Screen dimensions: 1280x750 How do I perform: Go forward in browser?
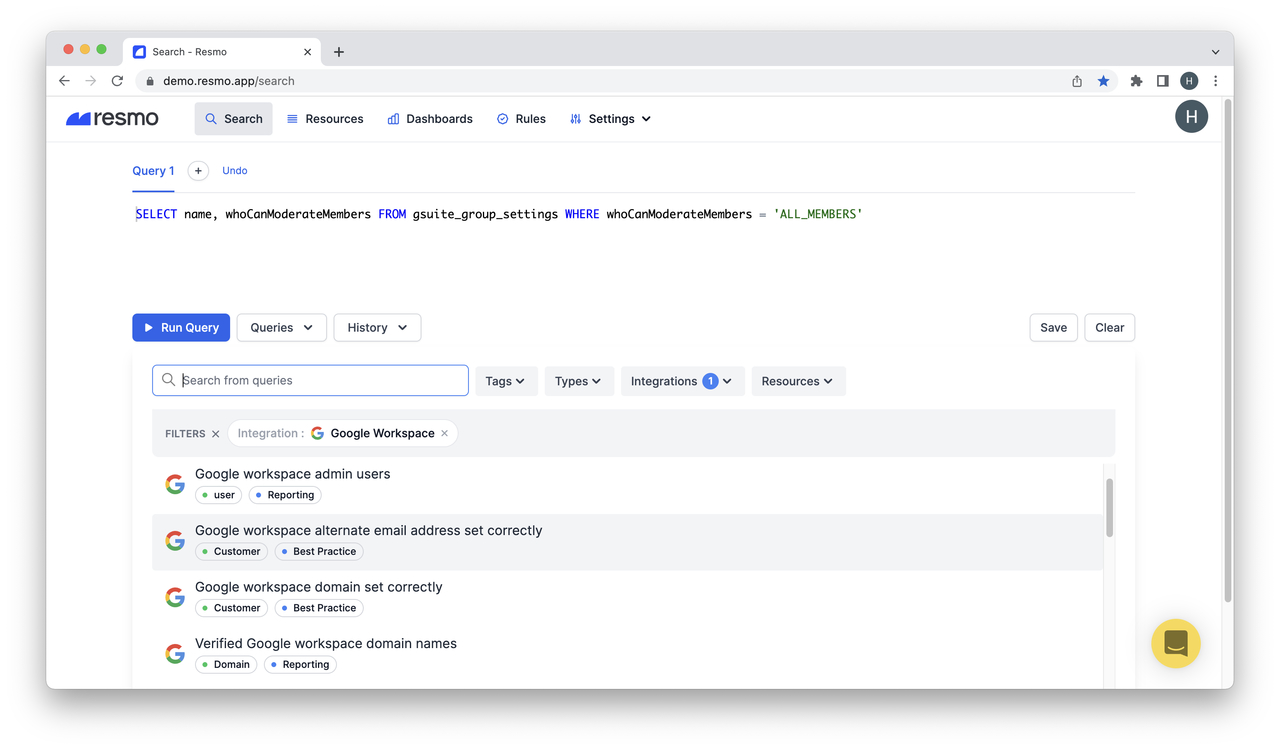click(91, 81)
